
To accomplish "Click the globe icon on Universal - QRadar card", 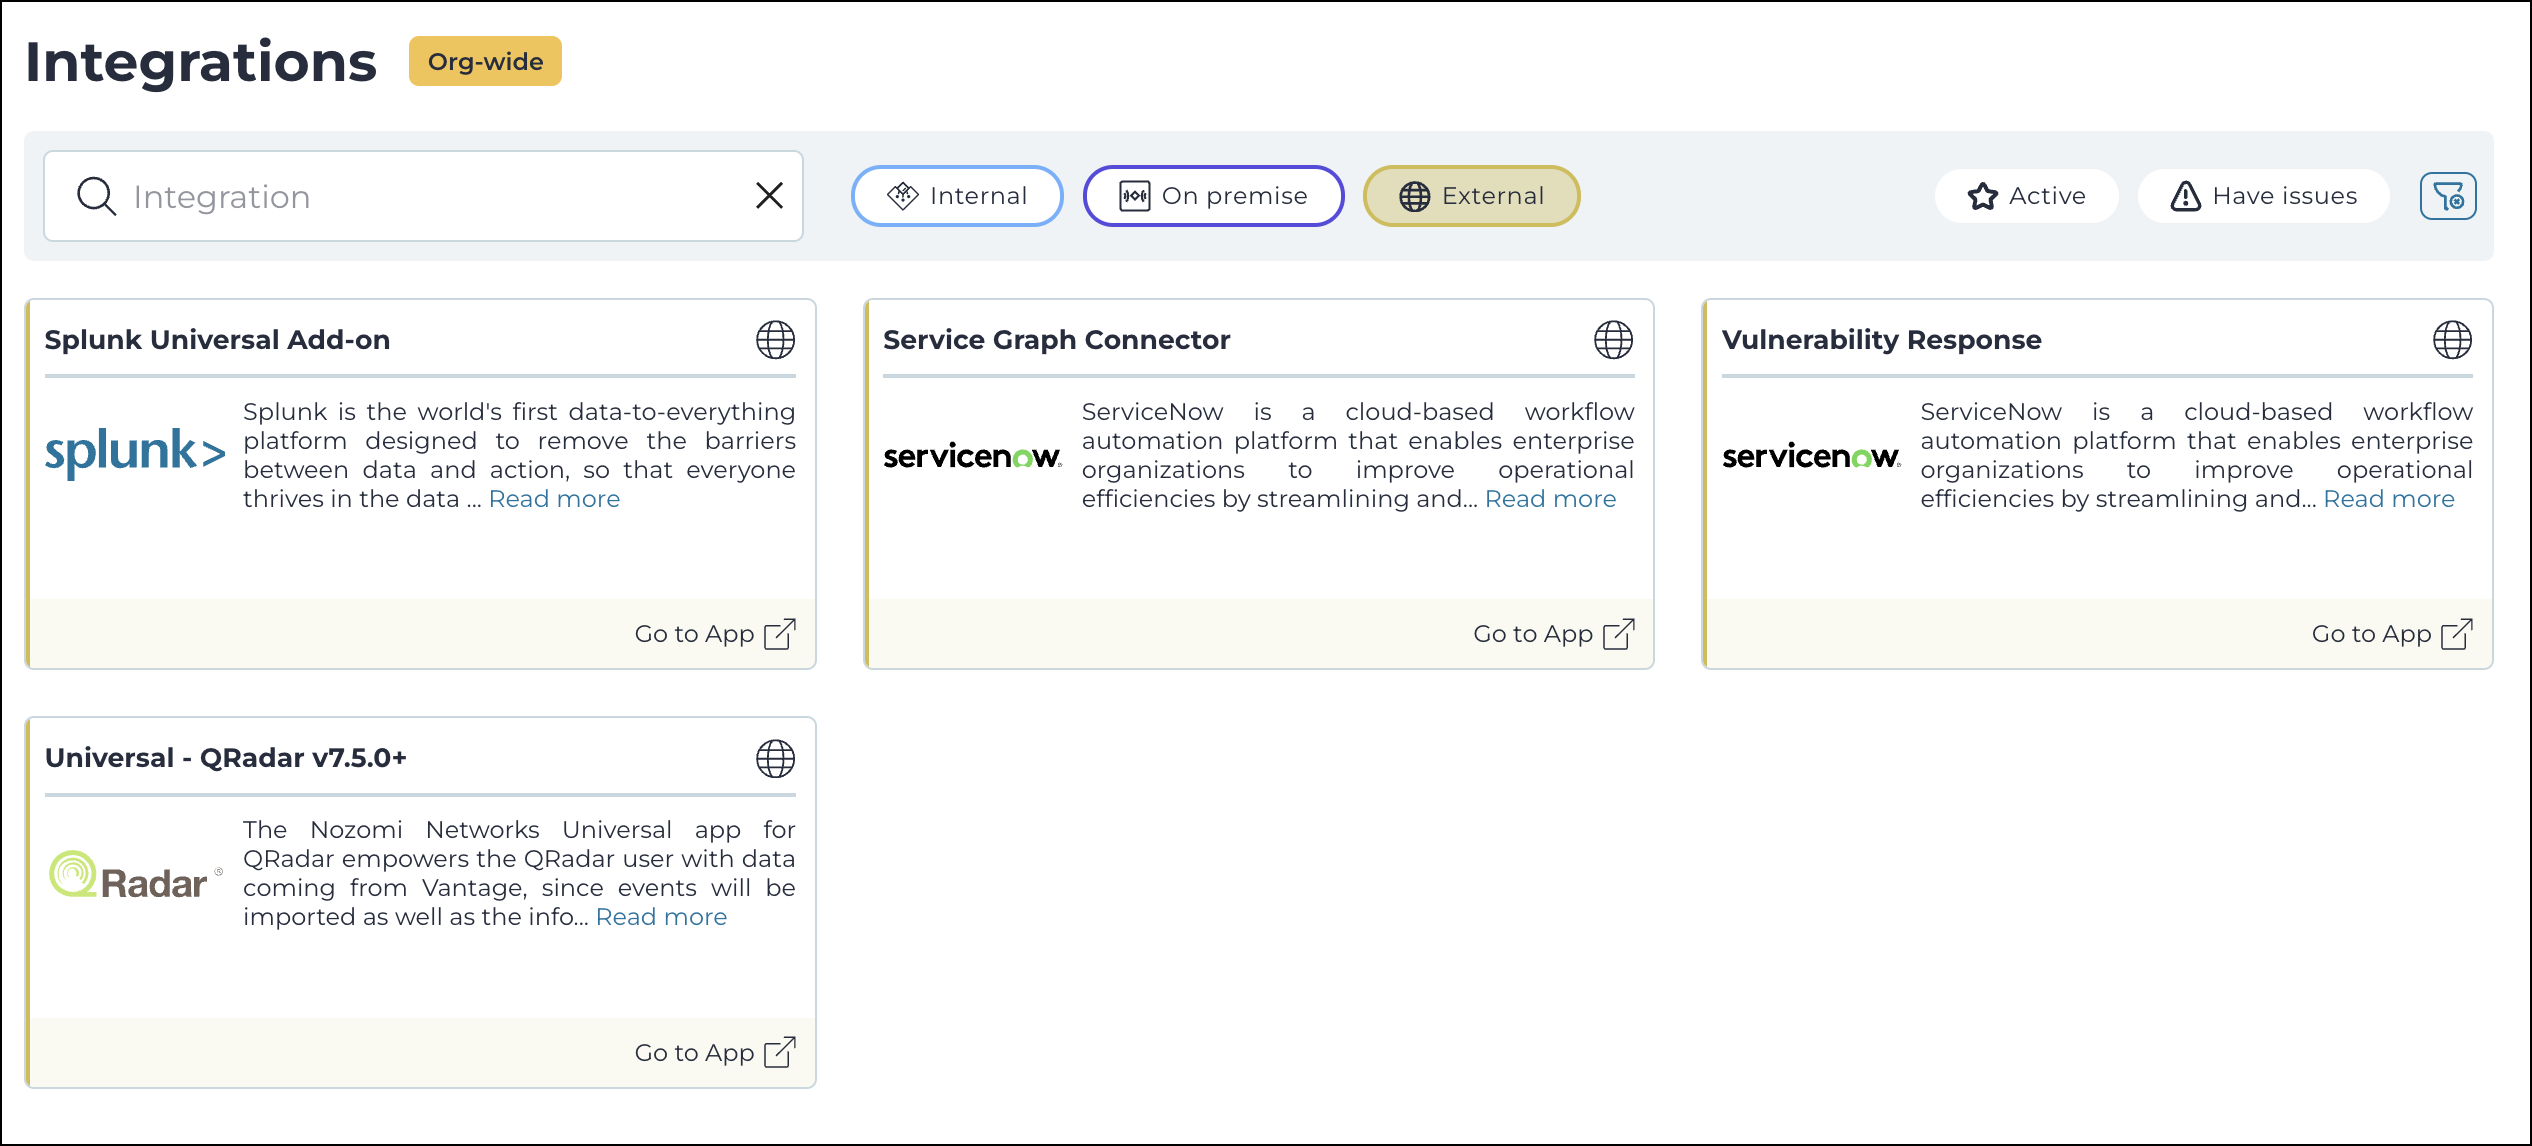I will coord(775,759).
